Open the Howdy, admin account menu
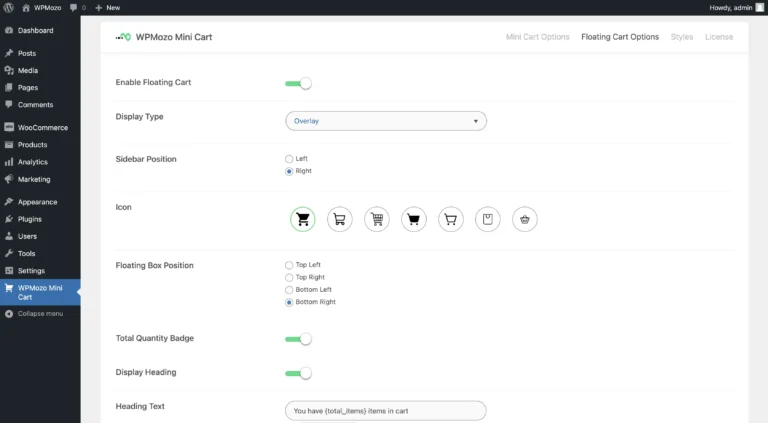Image resolution: width=768 pixels, height=423 pixels. point(736,7)
